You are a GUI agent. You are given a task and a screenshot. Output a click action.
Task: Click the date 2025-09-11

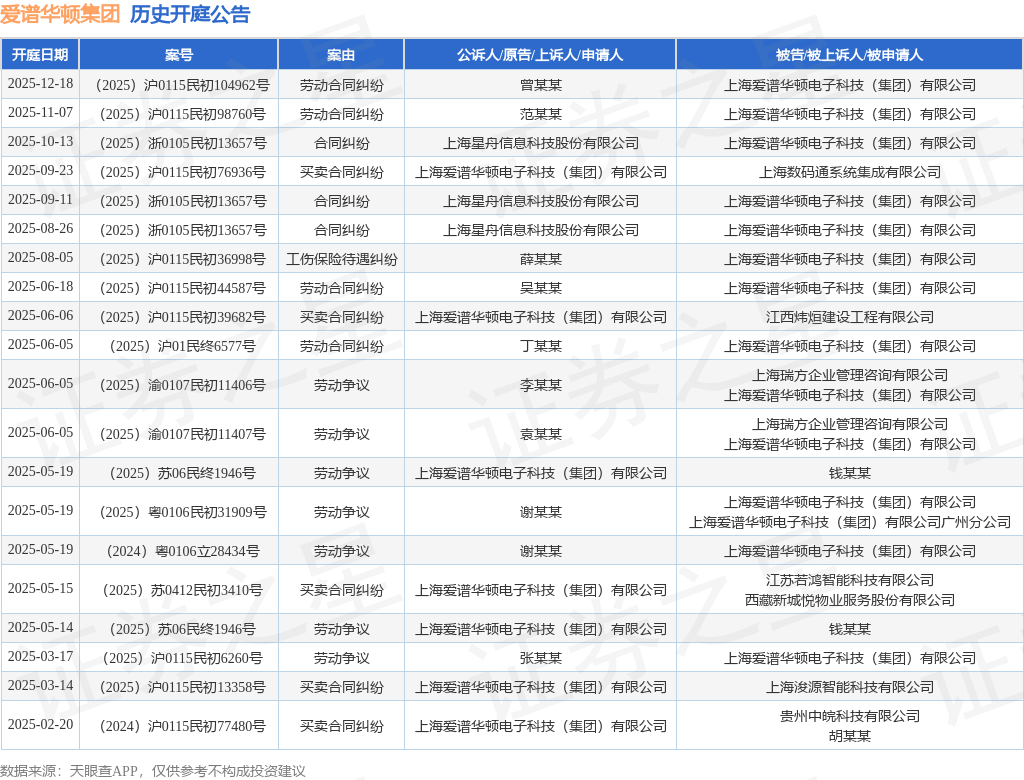(x=40, y=199)
